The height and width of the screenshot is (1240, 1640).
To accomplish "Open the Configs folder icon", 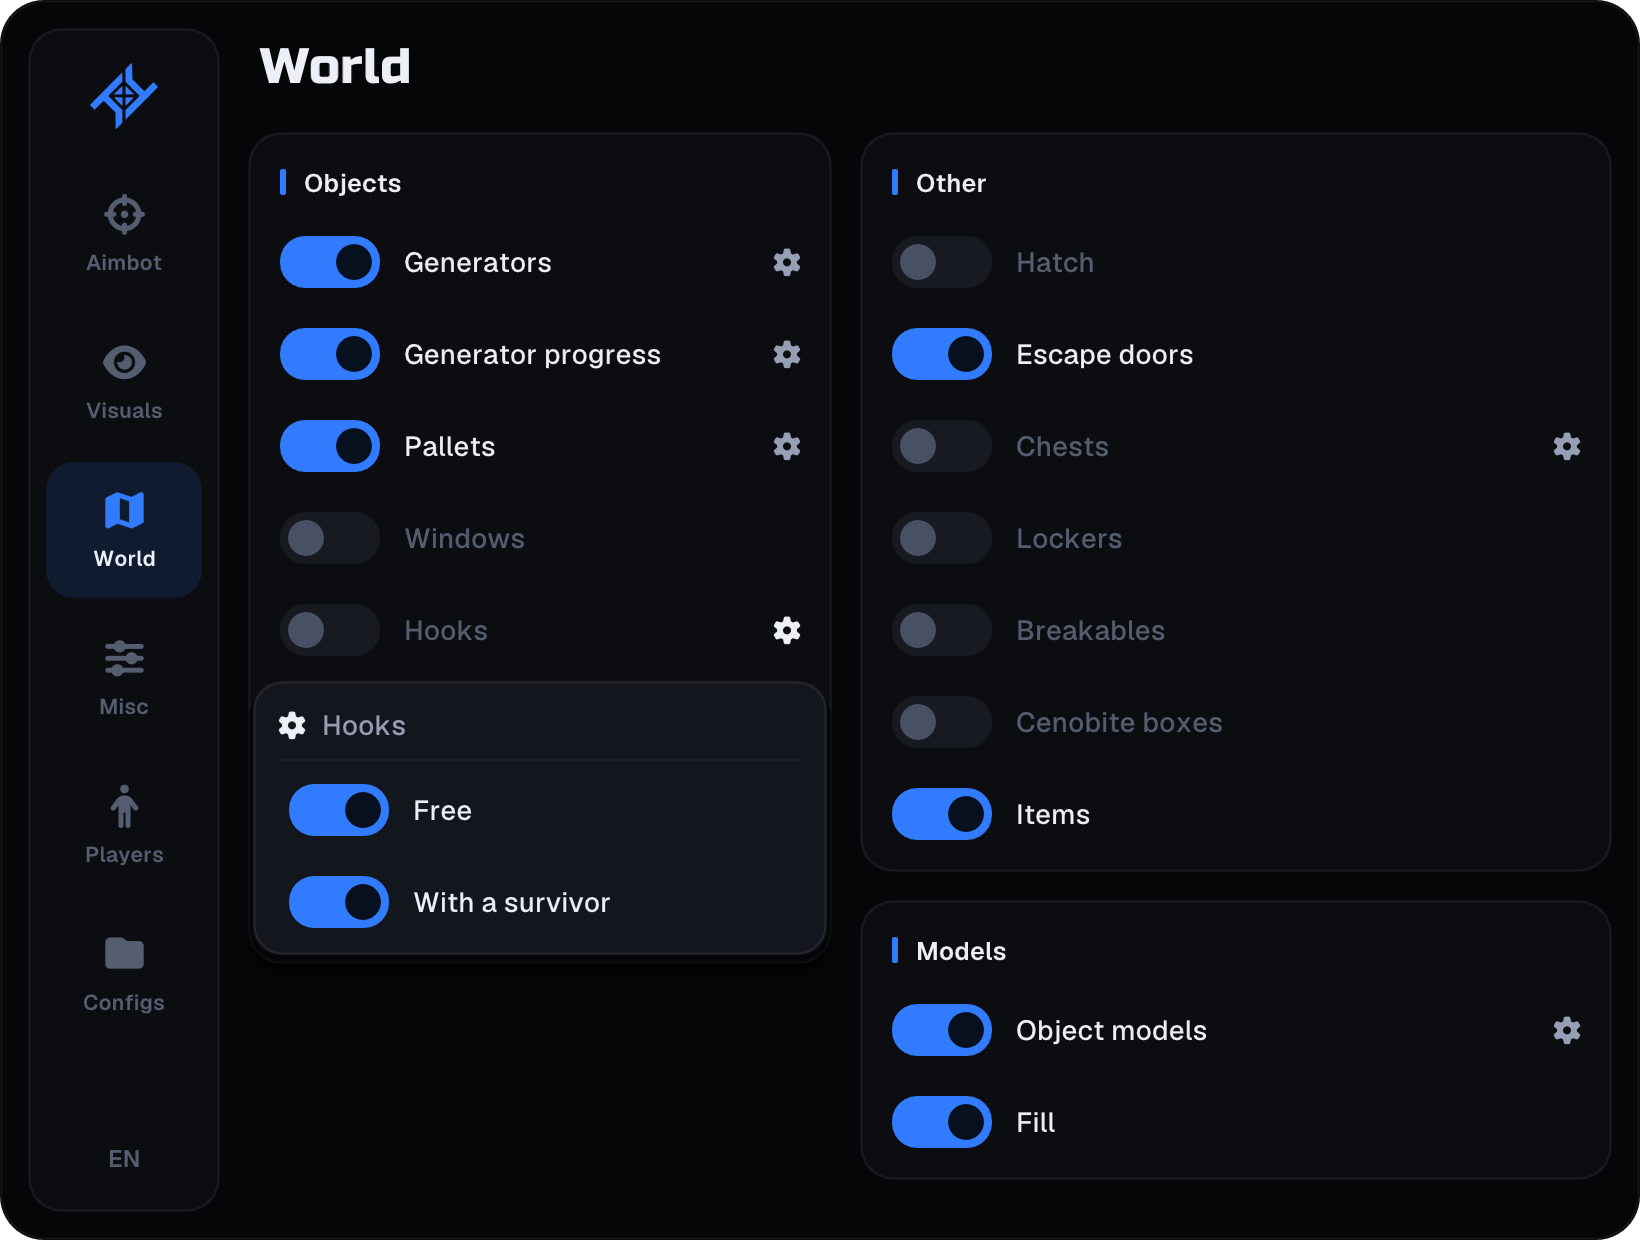I will click(124, 954).
